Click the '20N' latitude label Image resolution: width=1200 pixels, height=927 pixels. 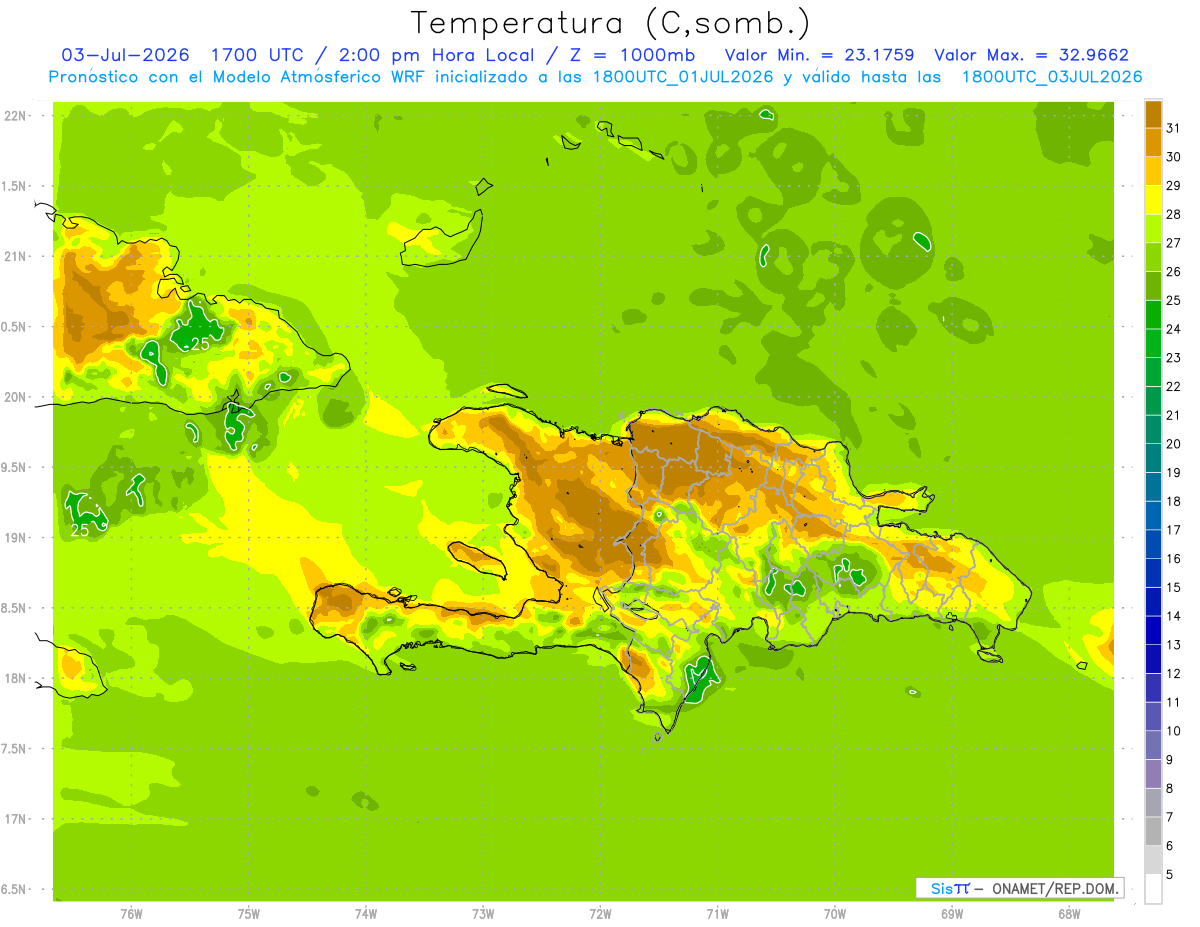pyautogui.click(x=17, y=397)
